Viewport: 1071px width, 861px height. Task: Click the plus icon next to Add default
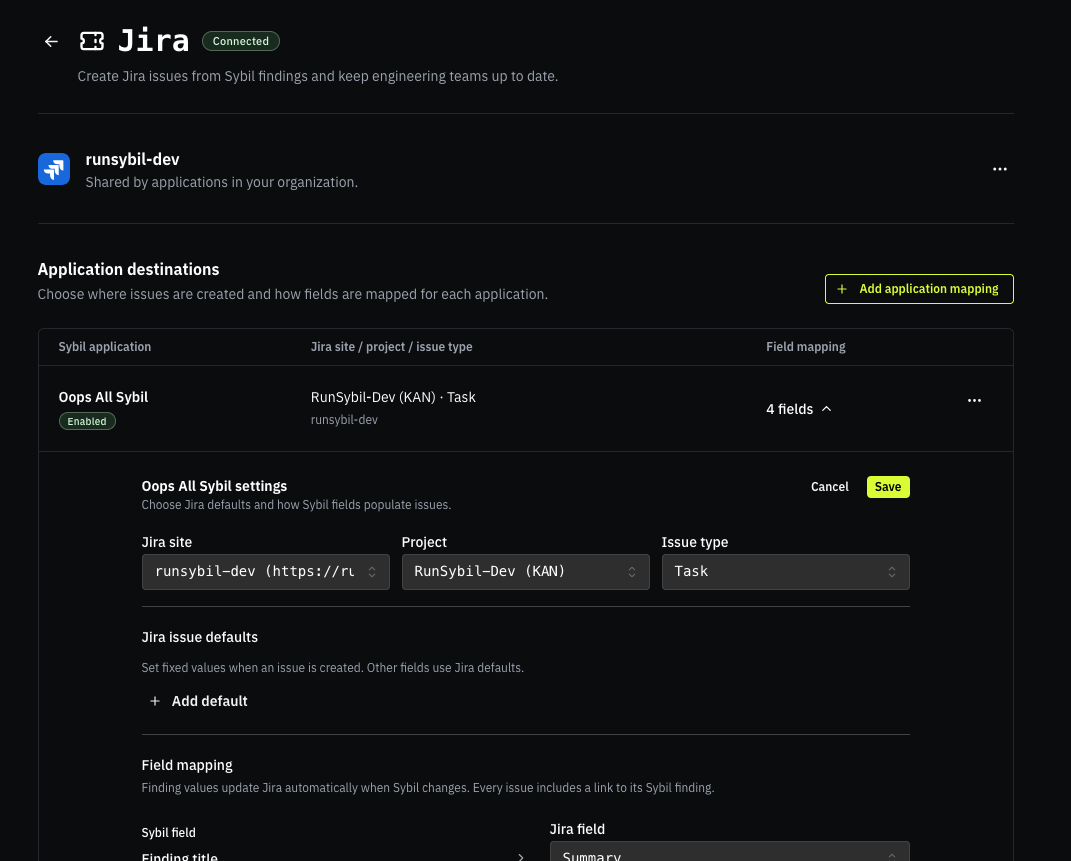155,701
